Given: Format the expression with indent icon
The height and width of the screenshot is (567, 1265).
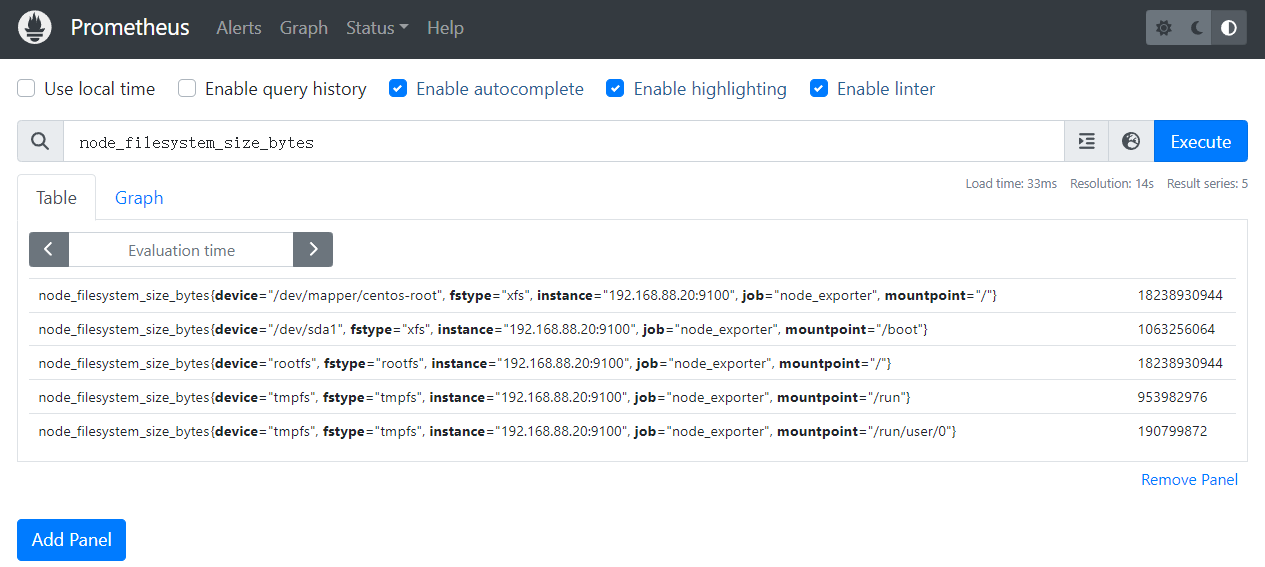Looking at the screenshot, I should [1087, 142].
